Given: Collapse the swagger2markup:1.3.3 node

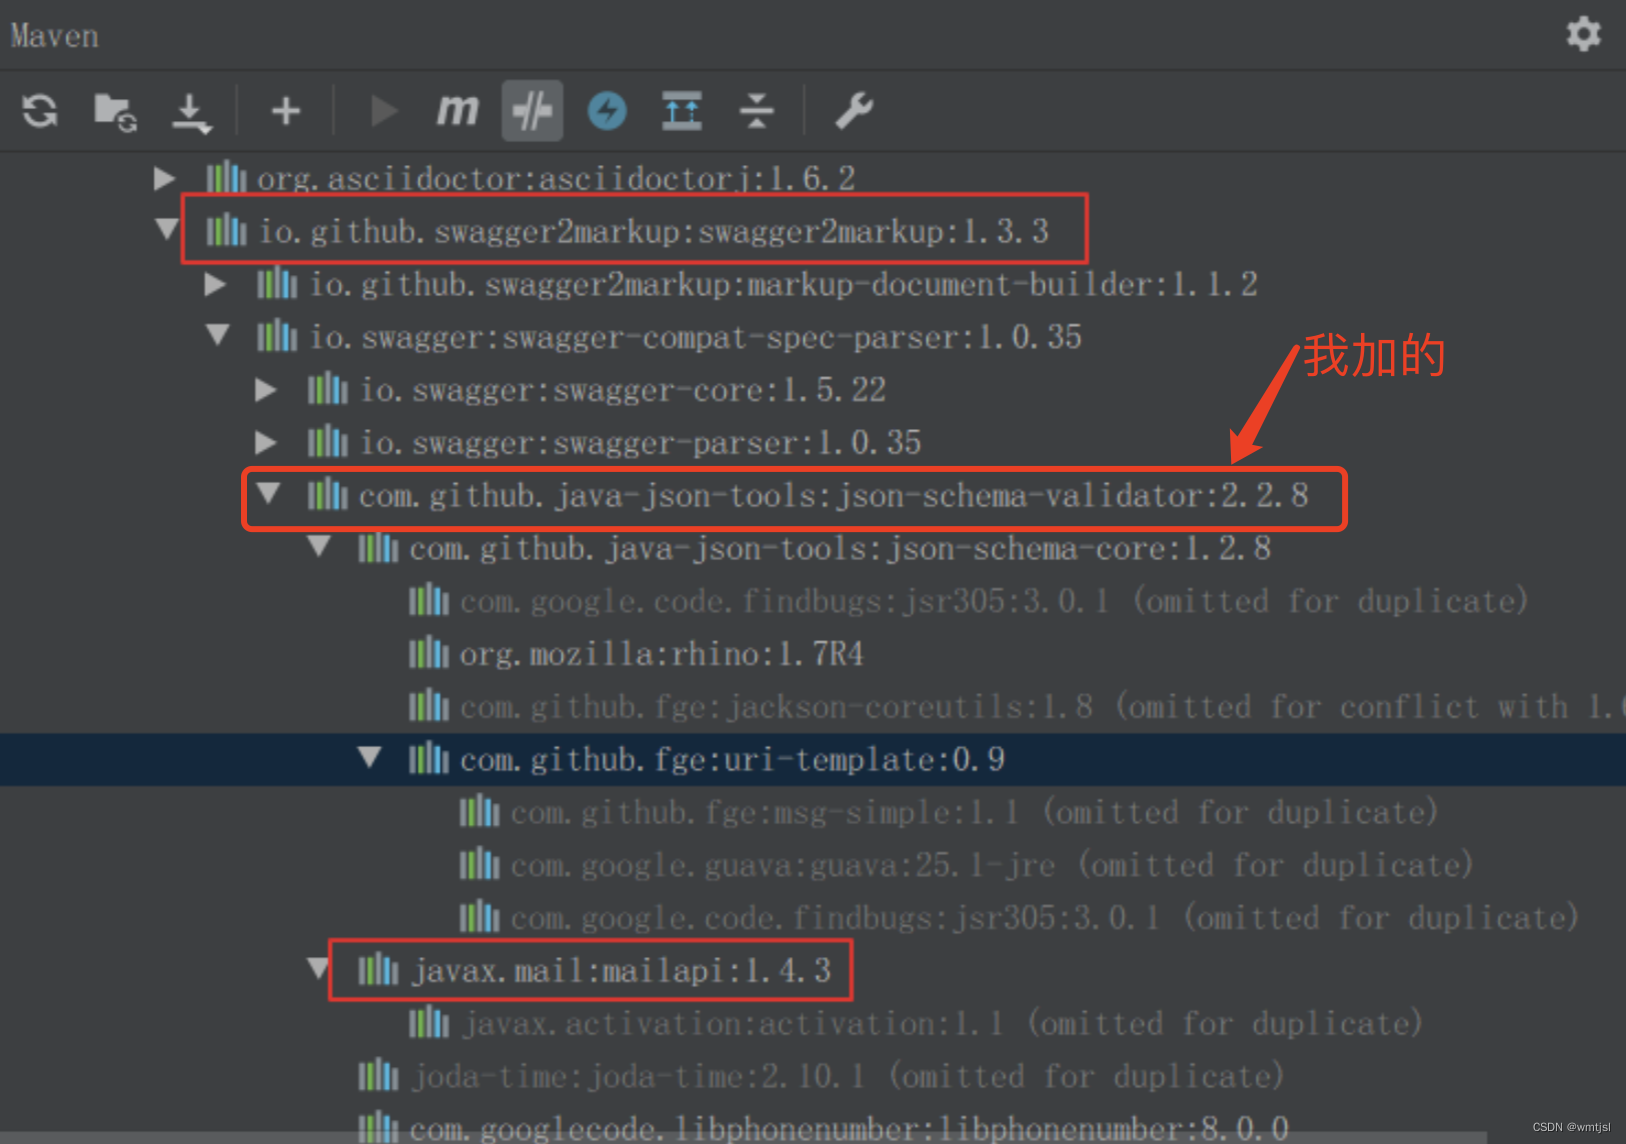Looking at the screenshot, I should click(166, 229).
